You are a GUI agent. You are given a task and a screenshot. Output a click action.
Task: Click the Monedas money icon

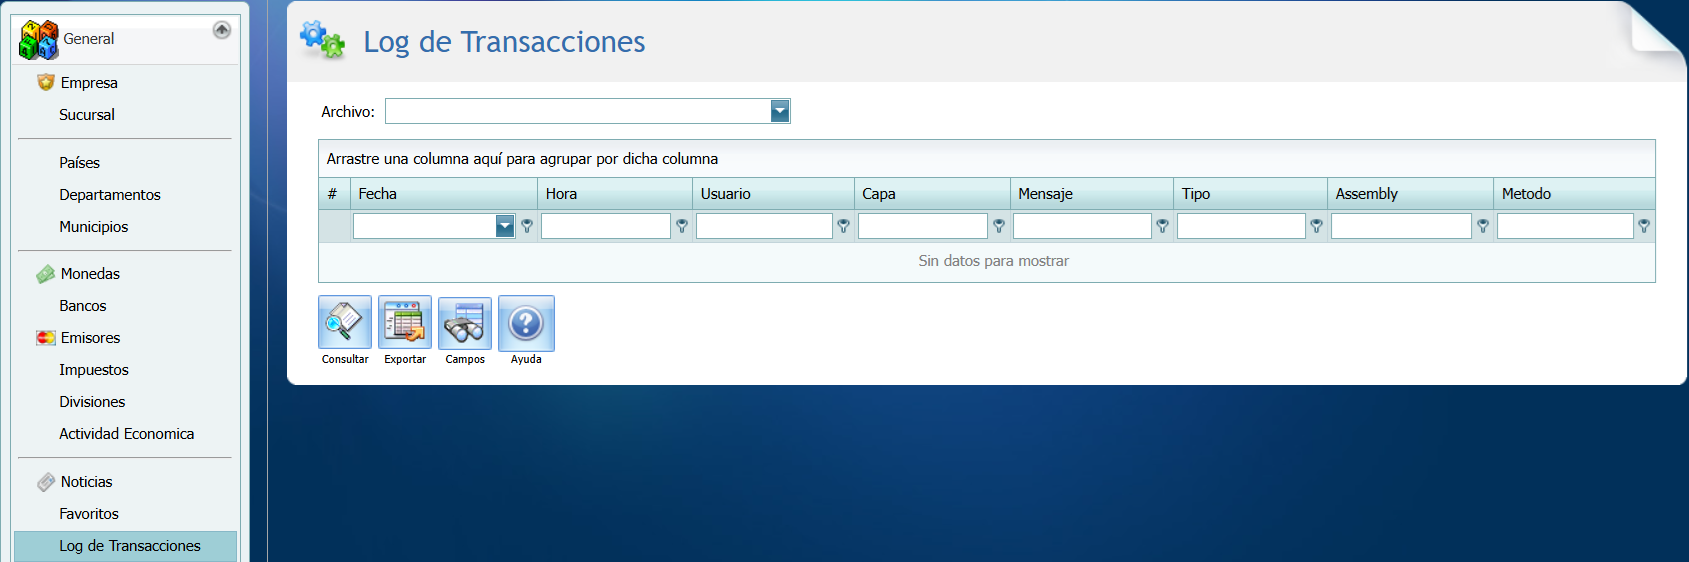46,274
